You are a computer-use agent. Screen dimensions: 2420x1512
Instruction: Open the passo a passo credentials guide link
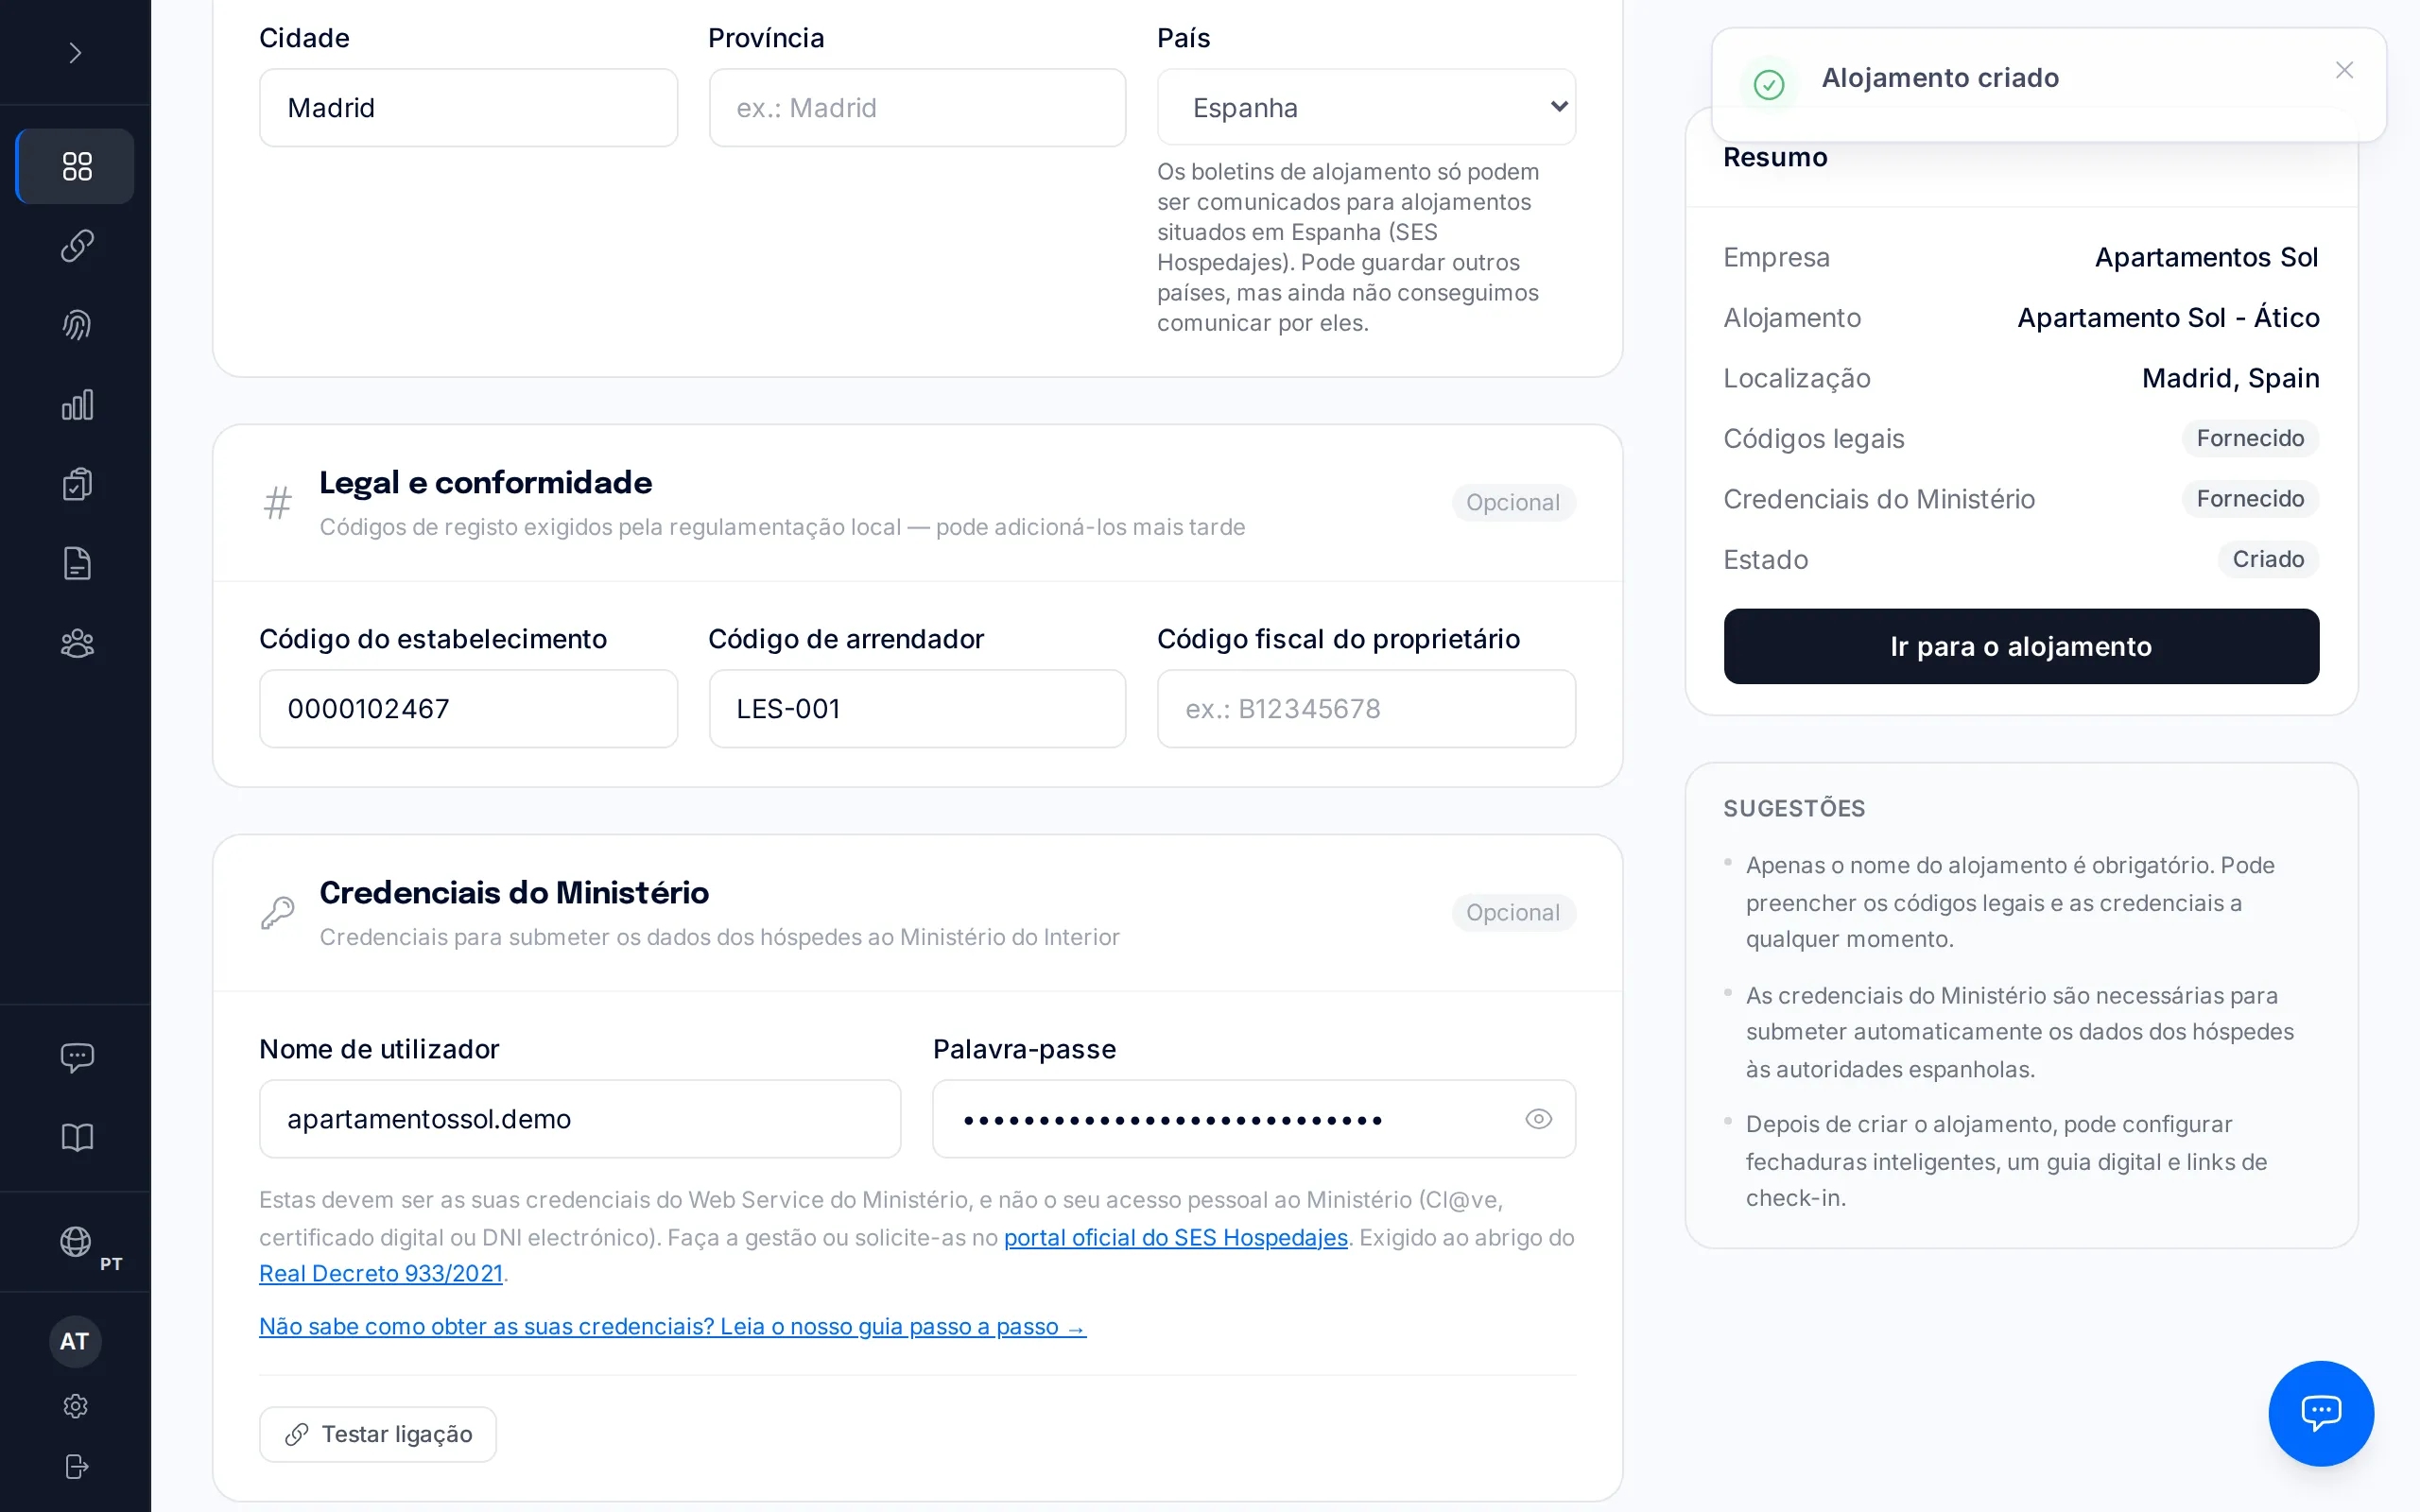(672, 1326)
